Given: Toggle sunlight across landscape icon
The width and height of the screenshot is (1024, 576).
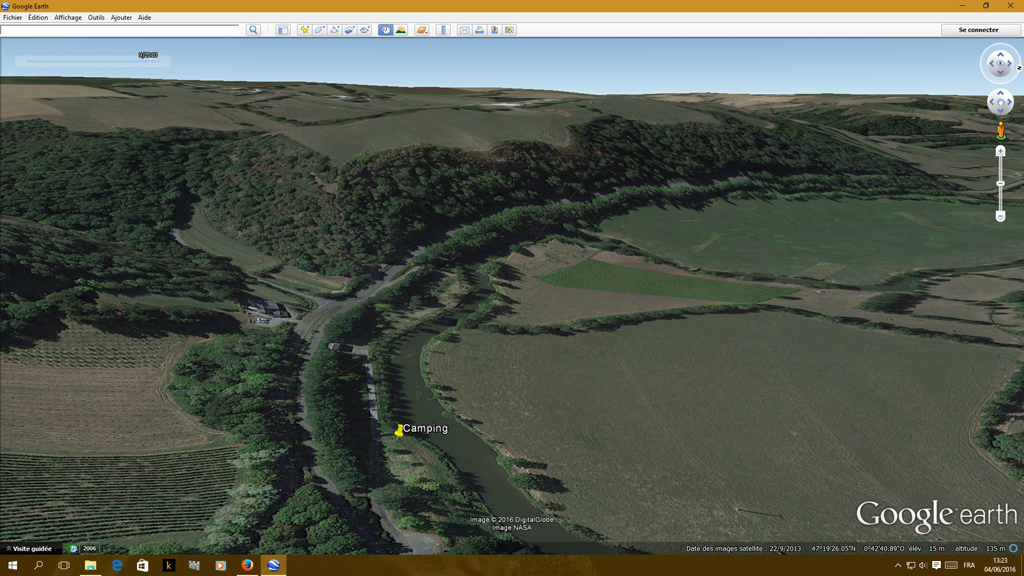Looking at the screenshot, I should (401, 30).
